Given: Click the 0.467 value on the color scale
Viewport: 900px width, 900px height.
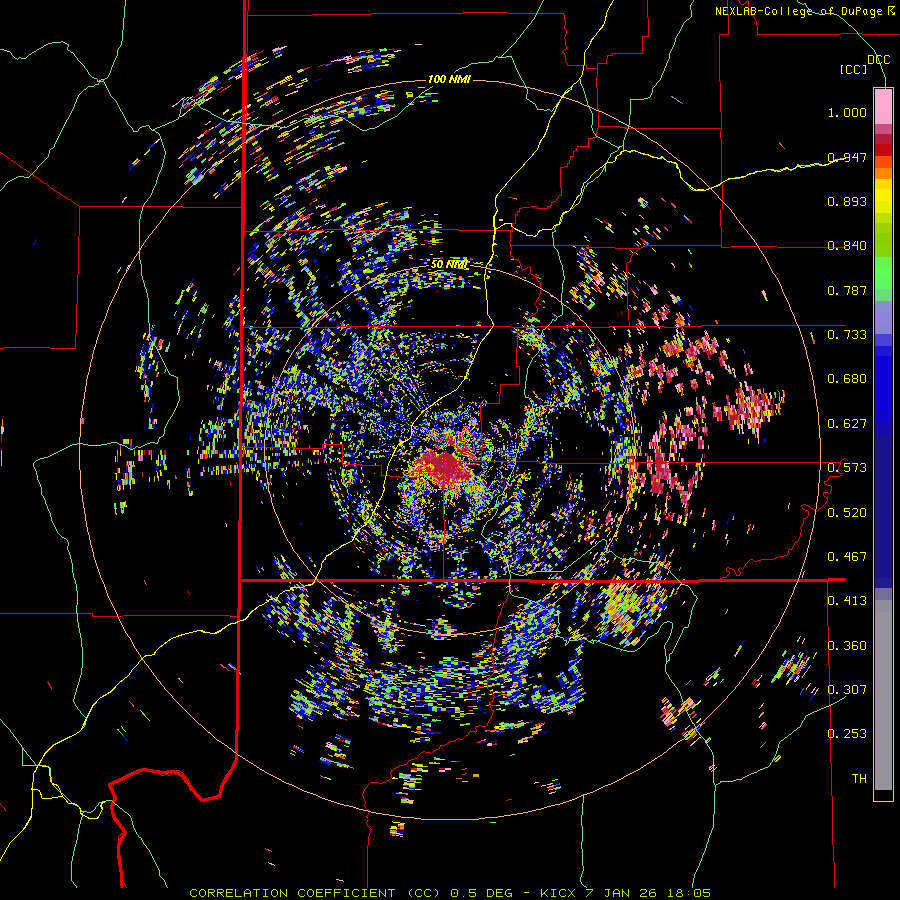Looking at the screenshot, I should click(x=847, y=557).
